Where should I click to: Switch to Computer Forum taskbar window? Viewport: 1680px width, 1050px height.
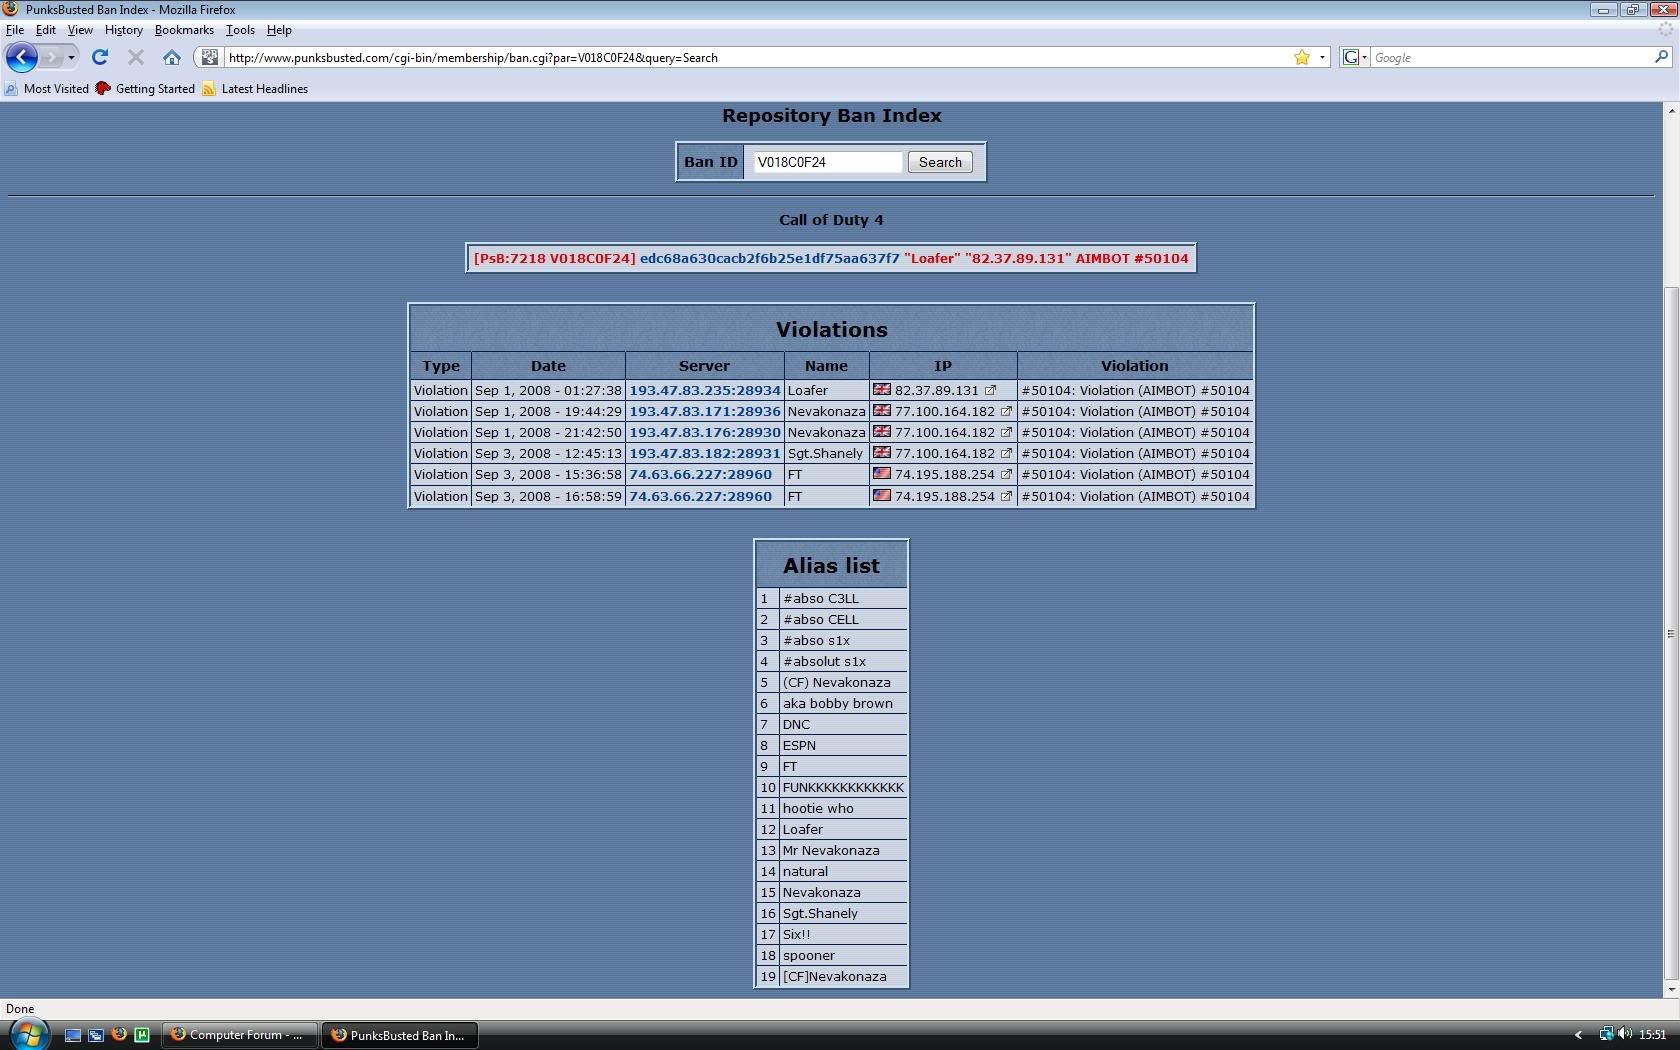[239, 1035]
